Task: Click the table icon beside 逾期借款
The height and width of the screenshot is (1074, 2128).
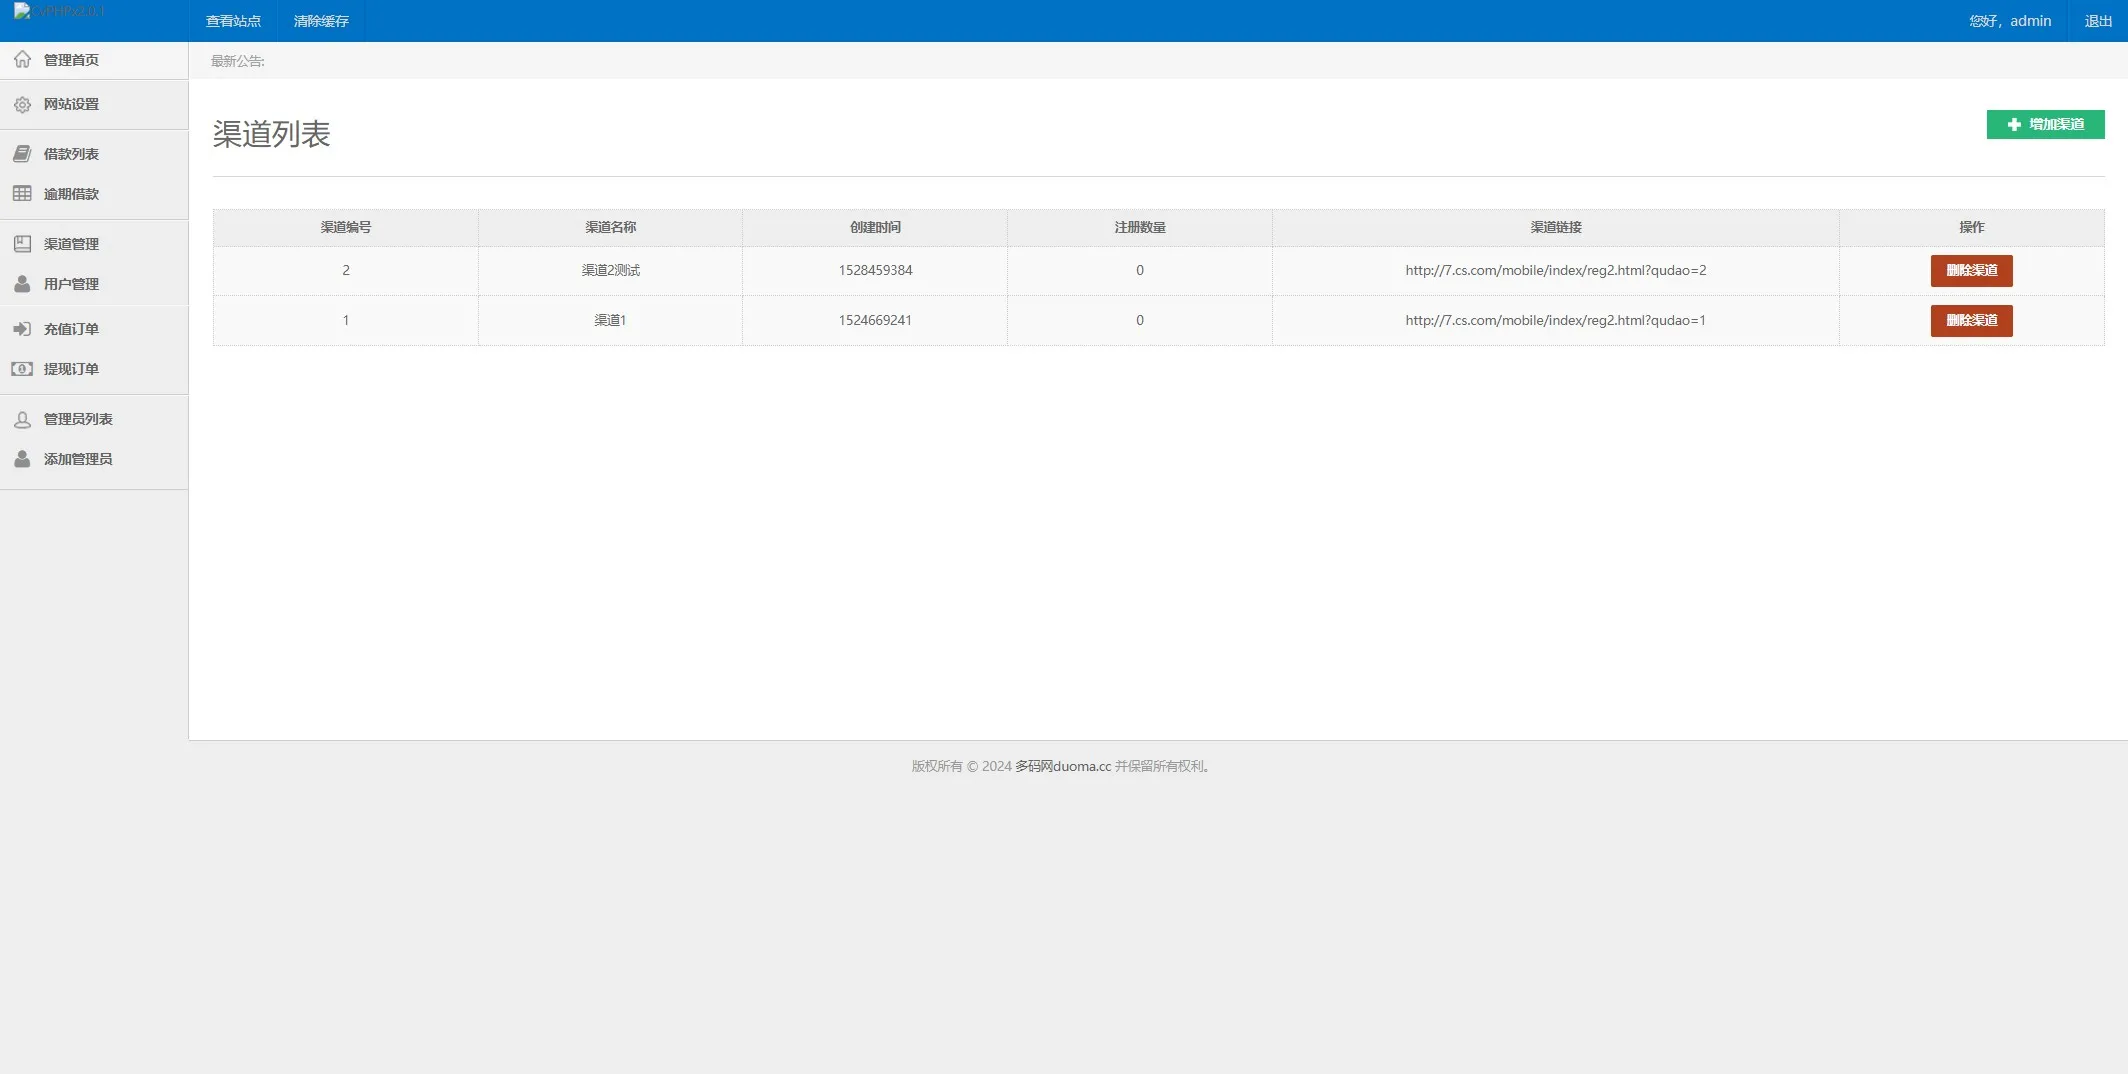Action: pos(22,194)
